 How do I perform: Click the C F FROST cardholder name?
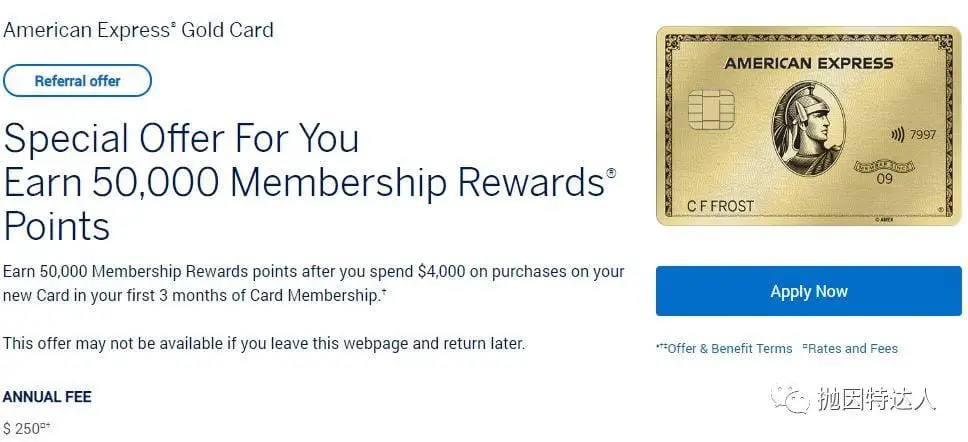(720, 206)
